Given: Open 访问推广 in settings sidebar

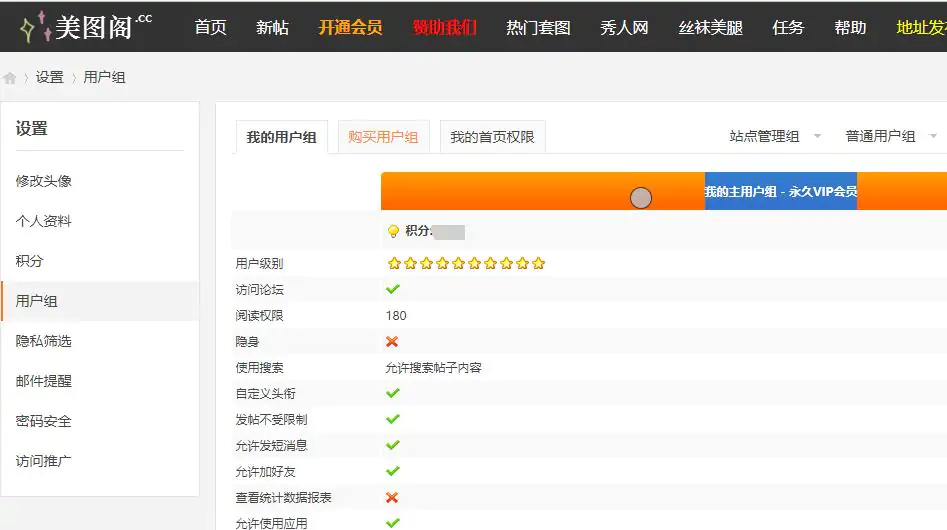Looking at the screenshot, I should (x=43, y=461).
